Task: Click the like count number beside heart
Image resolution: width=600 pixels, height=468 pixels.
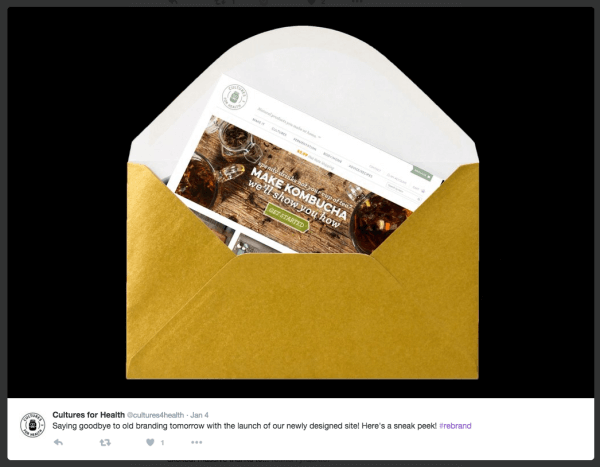Action: point(162,443)
